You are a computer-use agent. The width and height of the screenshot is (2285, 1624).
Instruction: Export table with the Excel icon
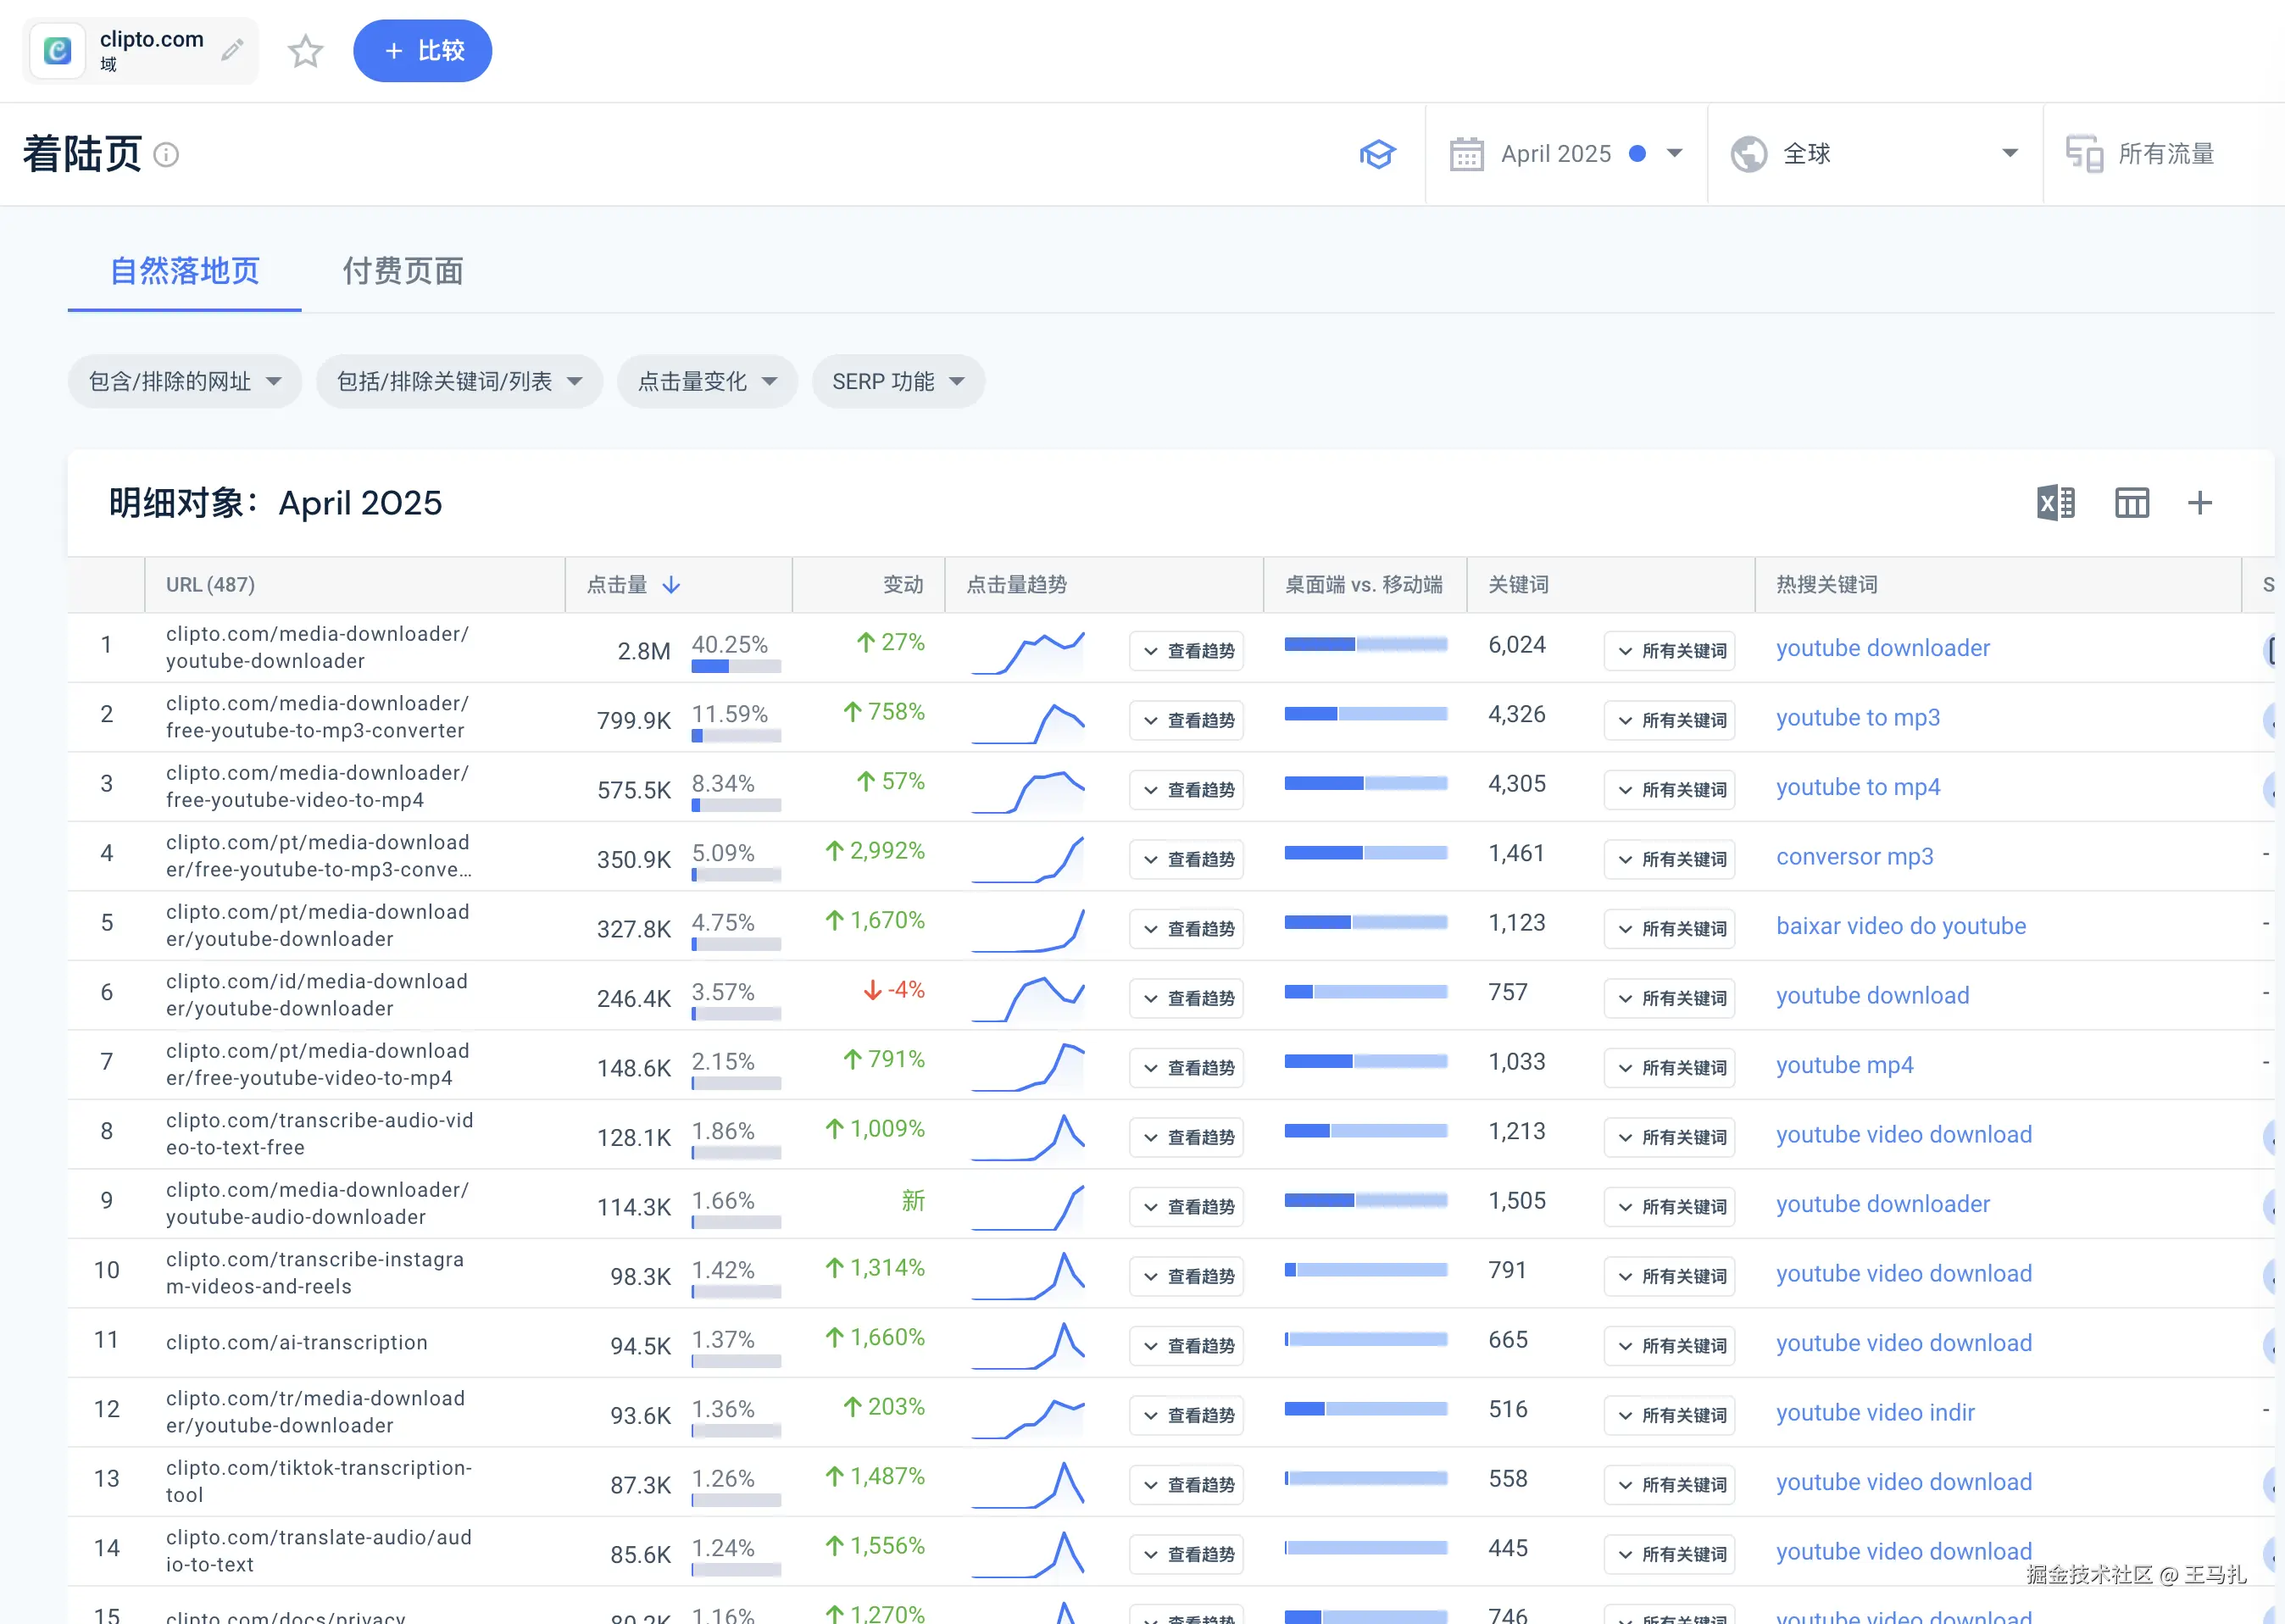click(2055, 503)
